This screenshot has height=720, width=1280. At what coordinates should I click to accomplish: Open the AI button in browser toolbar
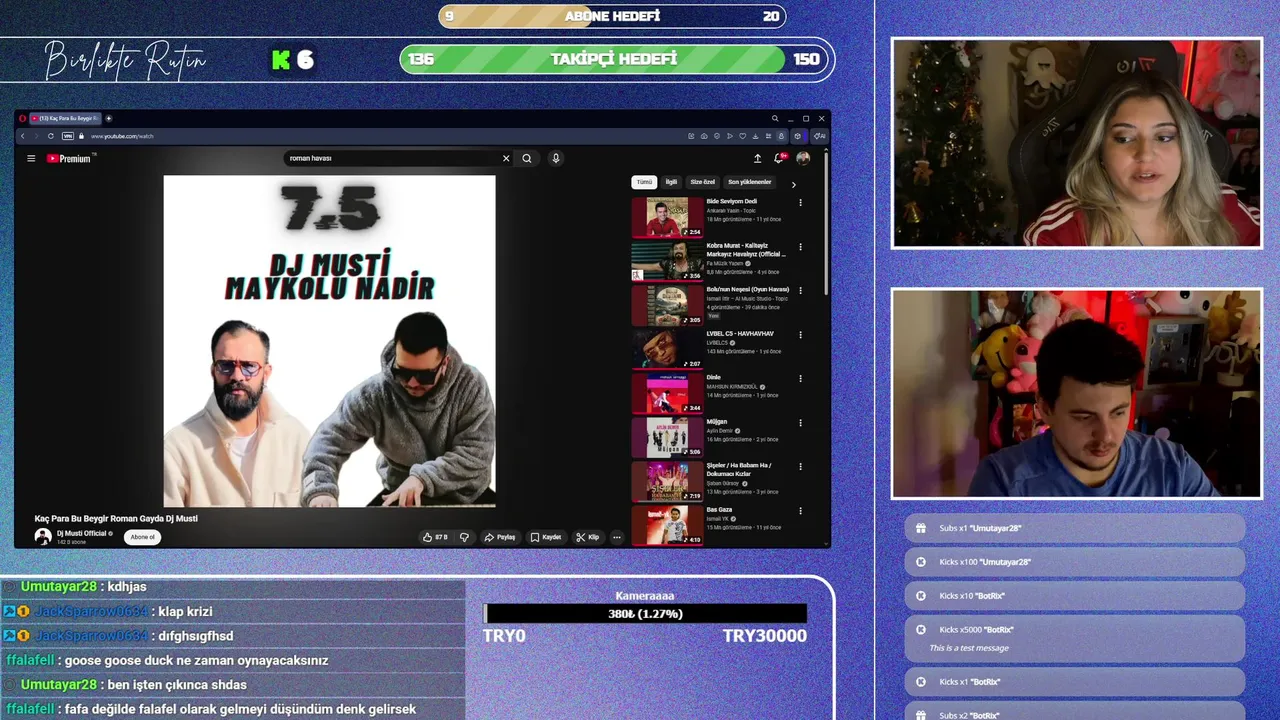click(x=820, y=136)
